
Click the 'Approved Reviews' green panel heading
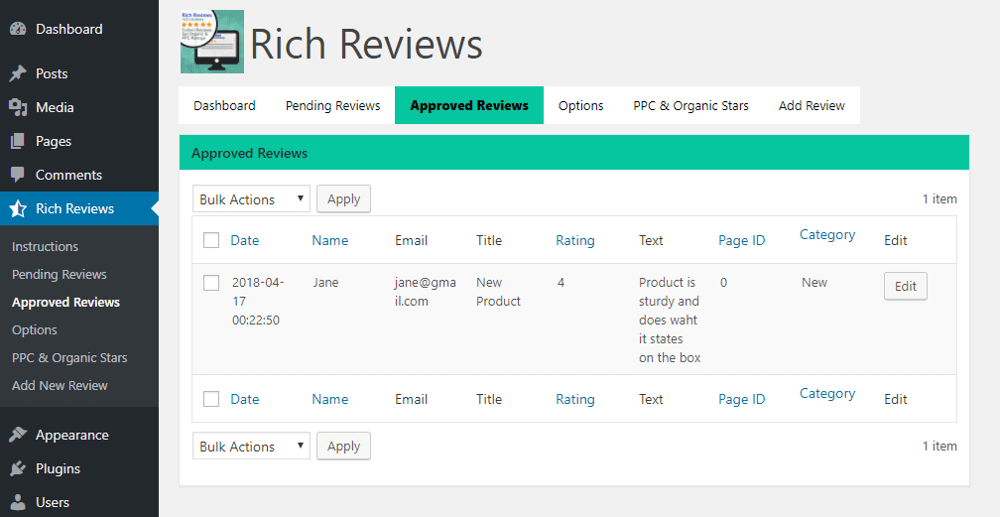(249, 153)
